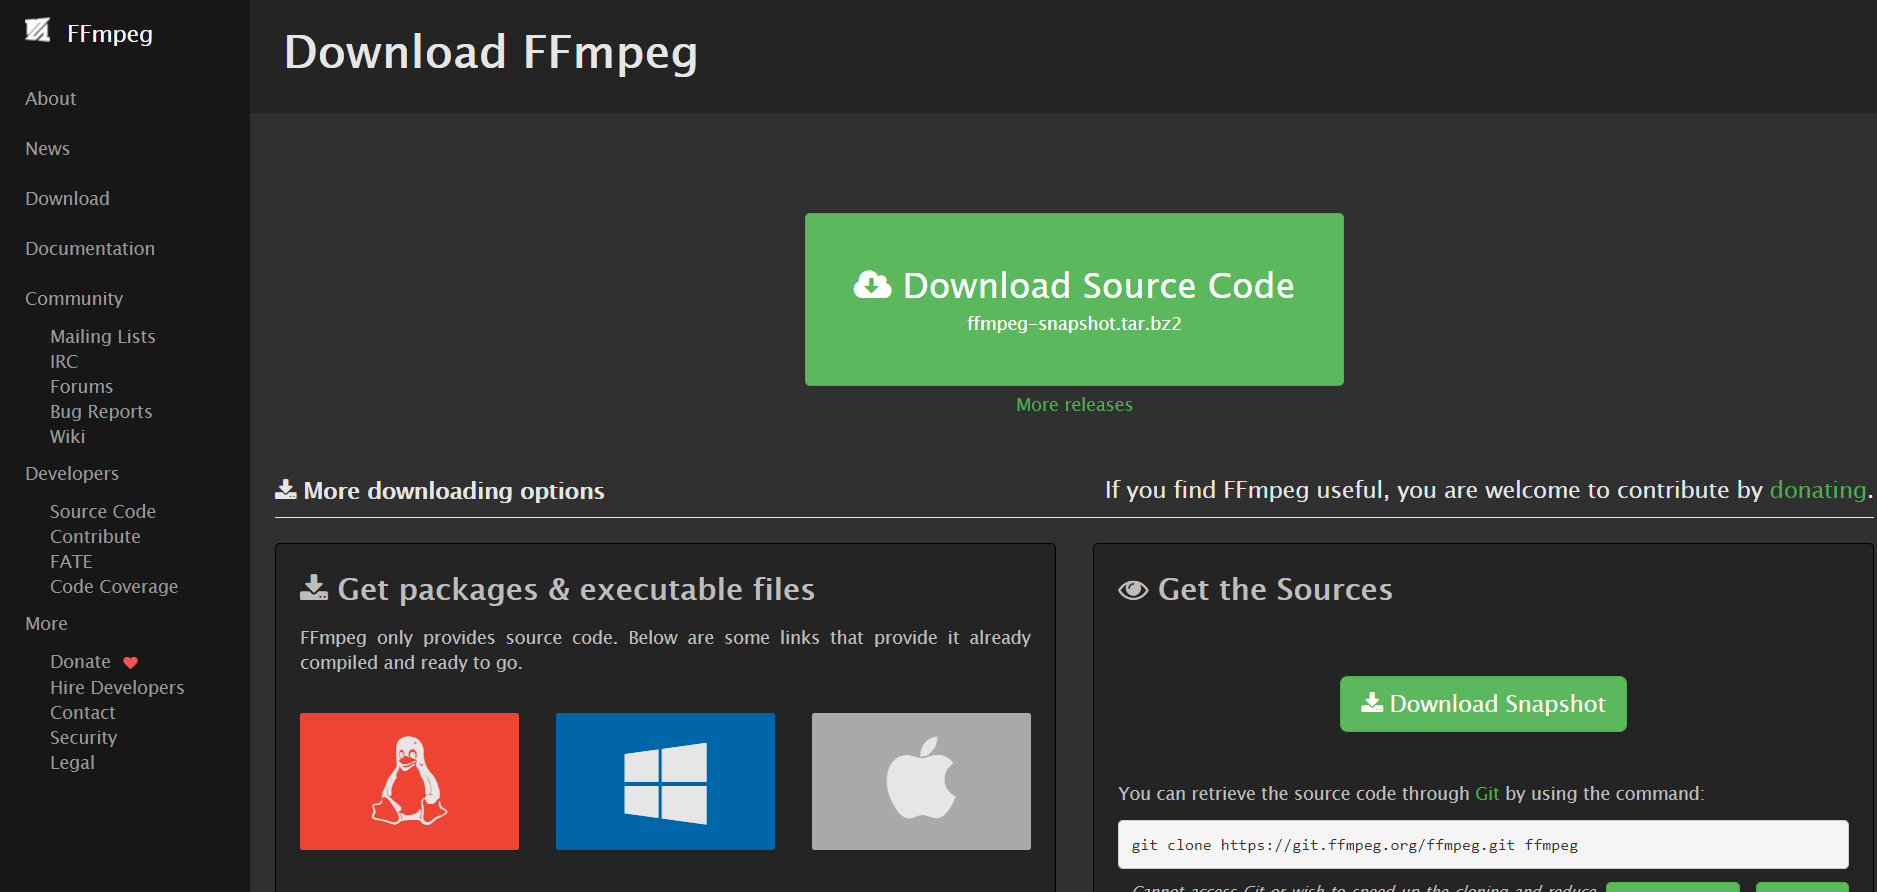
Task: Click the cloud download icon
Action: tap(872, 286)
